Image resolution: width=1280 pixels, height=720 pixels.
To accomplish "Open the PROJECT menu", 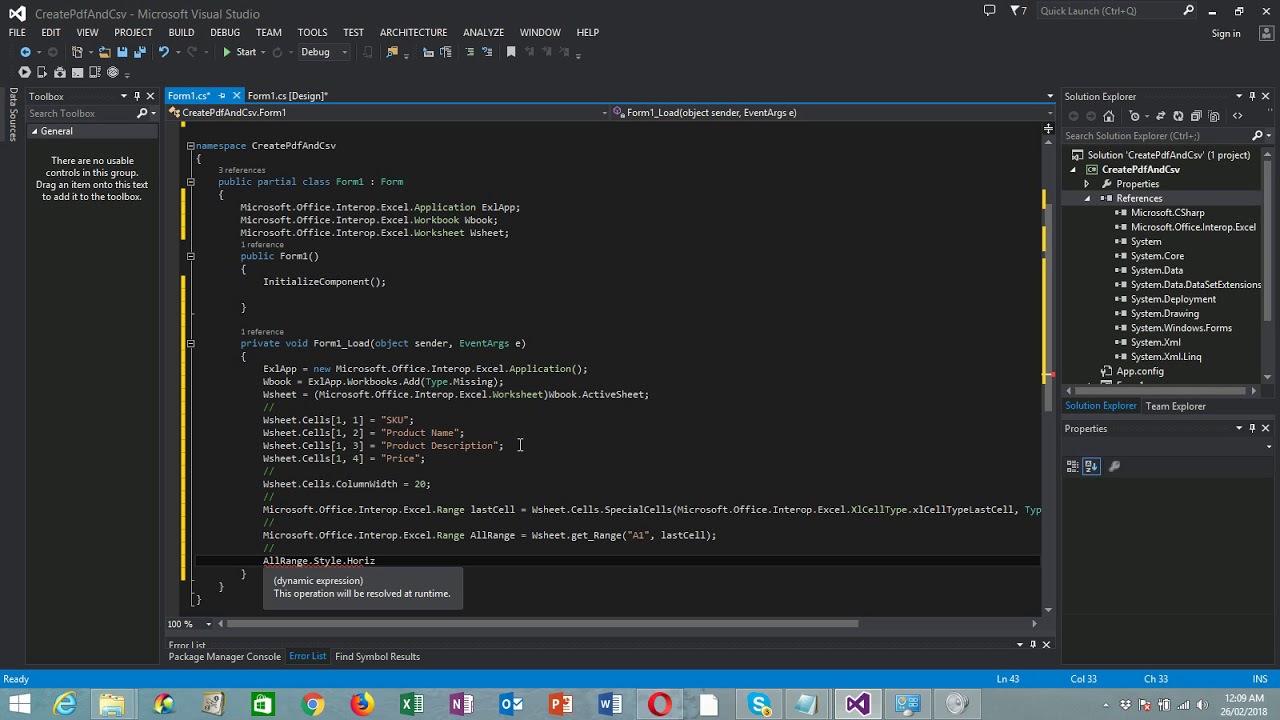I will [133, 32].
